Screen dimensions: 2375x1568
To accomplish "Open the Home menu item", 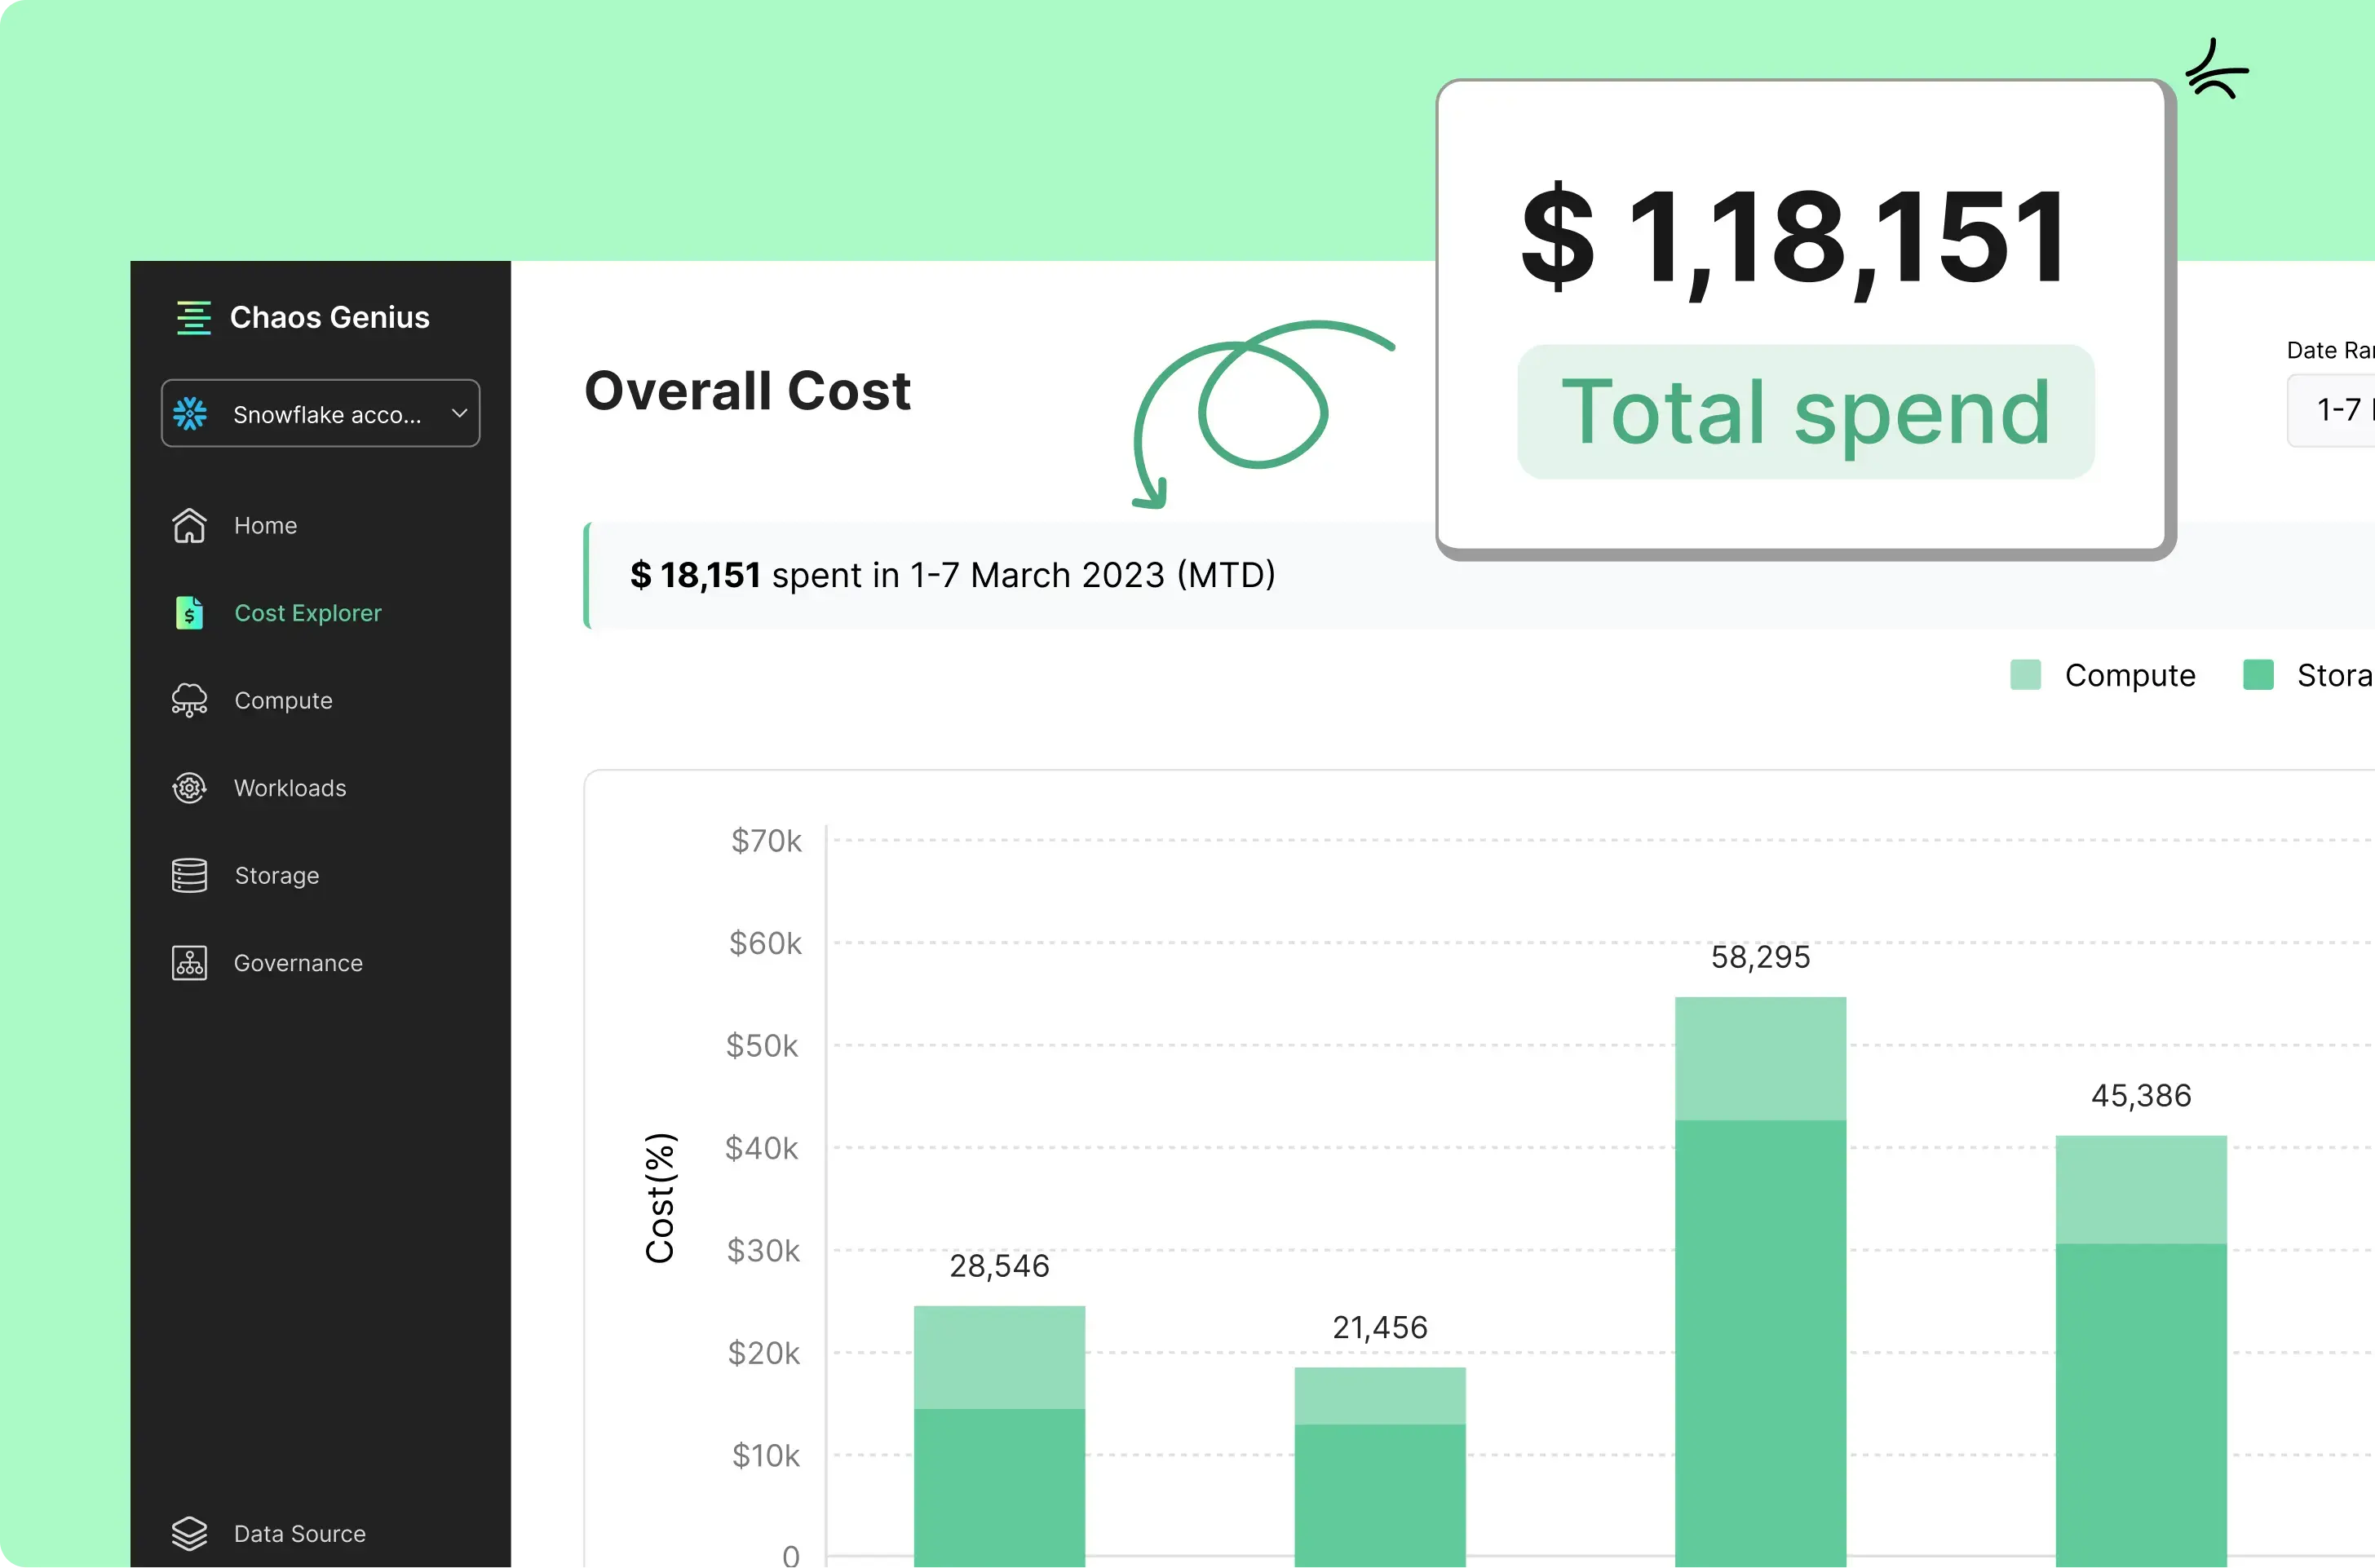I will click(x=265, y=526).
